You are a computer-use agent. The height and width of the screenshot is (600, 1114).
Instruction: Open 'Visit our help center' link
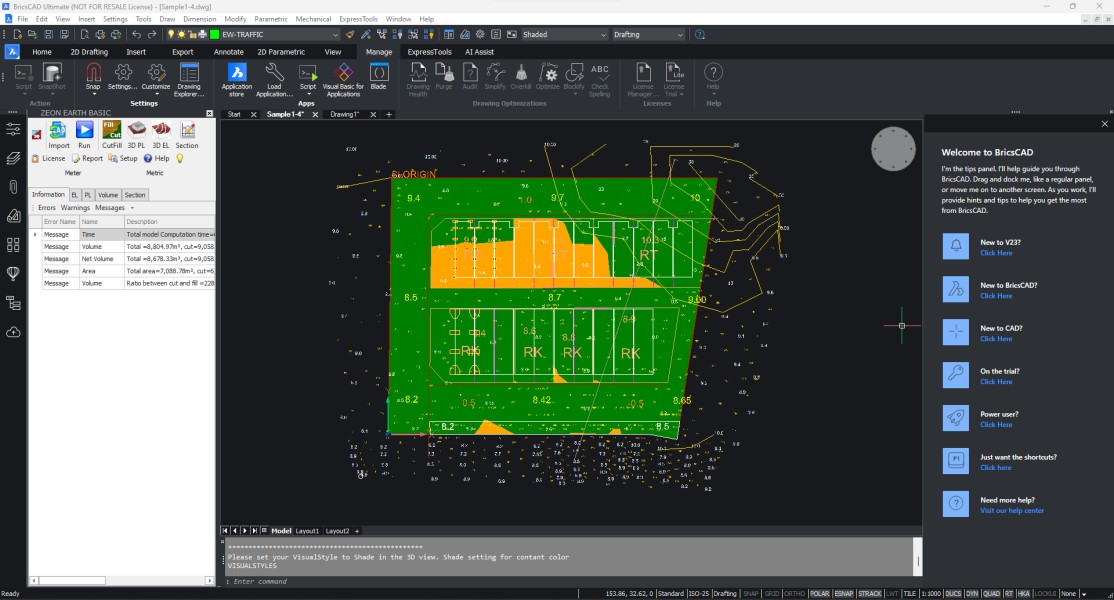pyautogui.click(x=1012, y=511)
